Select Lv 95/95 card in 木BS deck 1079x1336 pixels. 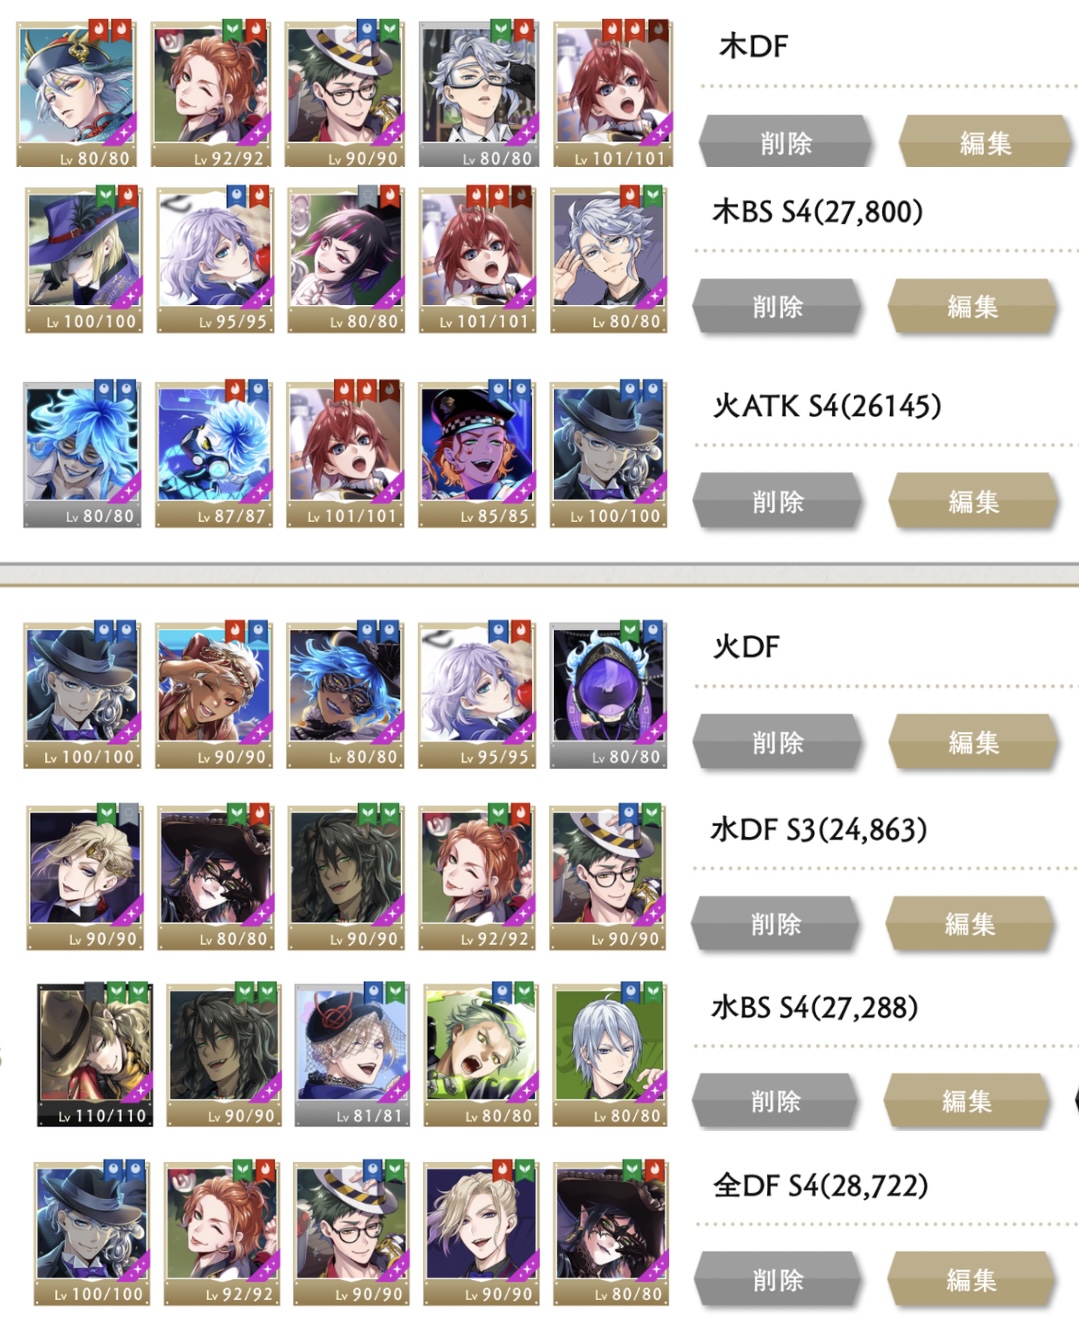point(216,259)
